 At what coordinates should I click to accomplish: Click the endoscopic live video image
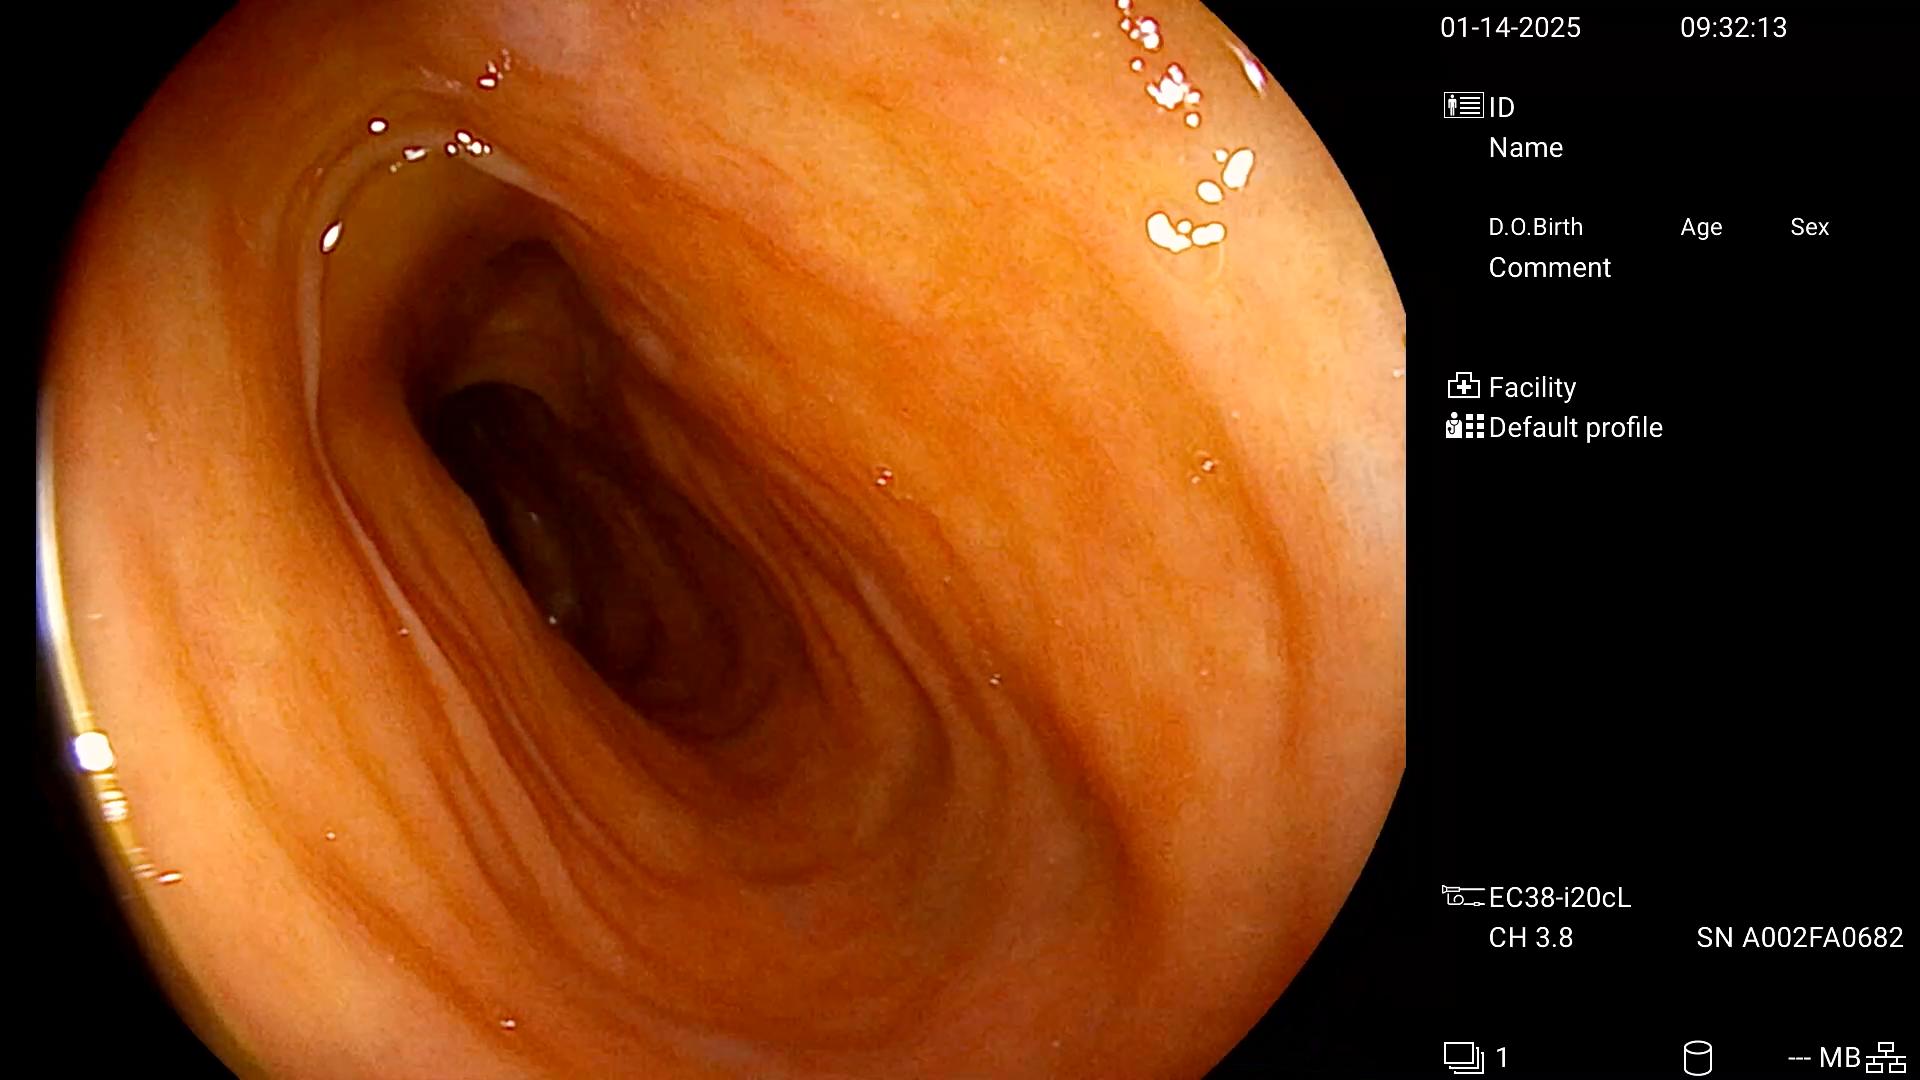[720, 540]
